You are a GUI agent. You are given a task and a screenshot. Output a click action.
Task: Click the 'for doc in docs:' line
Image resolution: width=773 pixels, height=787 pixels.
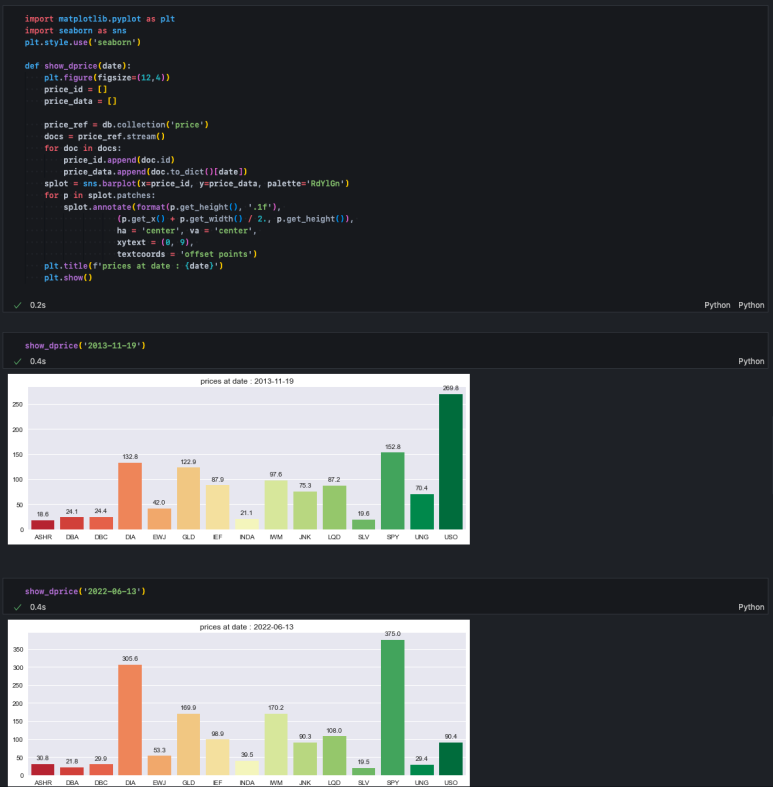tap(82, 149)
